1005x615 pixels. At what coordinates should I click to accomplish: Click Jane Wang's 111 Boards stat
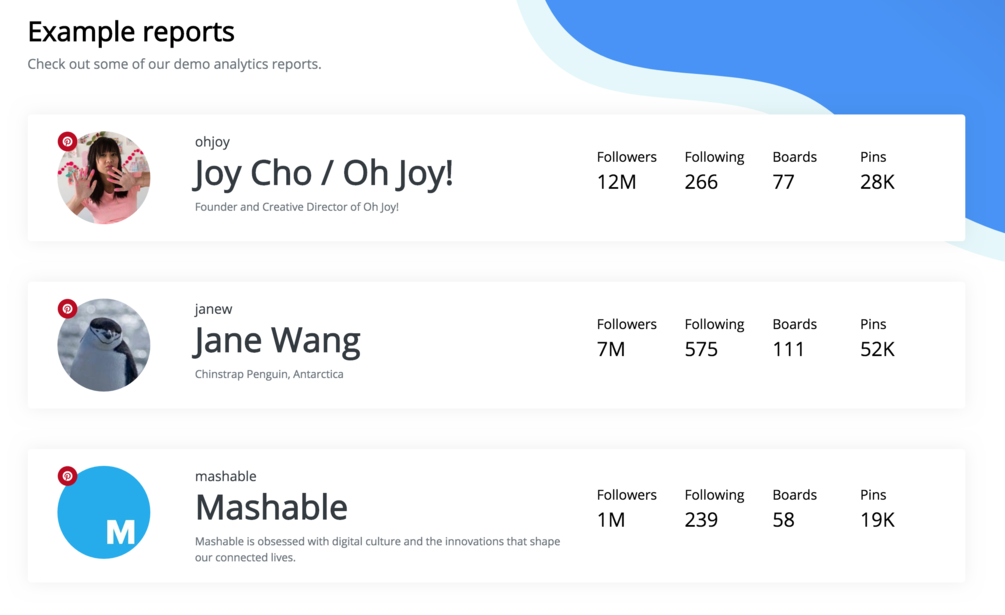tap(788, 349)
